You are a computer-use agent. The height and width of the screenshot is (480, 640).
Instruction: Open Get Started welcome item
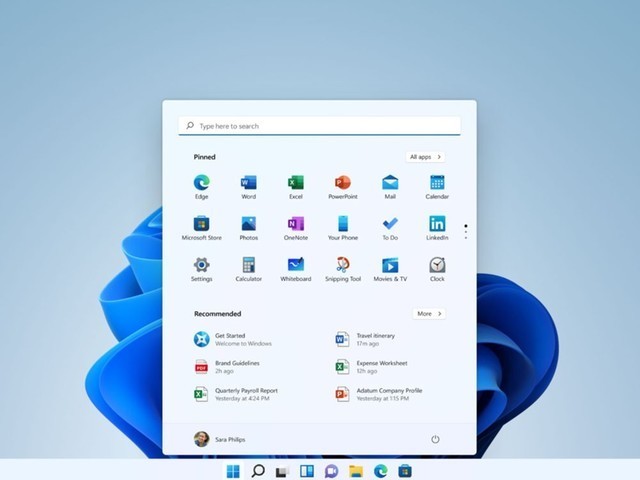[233, 339]
